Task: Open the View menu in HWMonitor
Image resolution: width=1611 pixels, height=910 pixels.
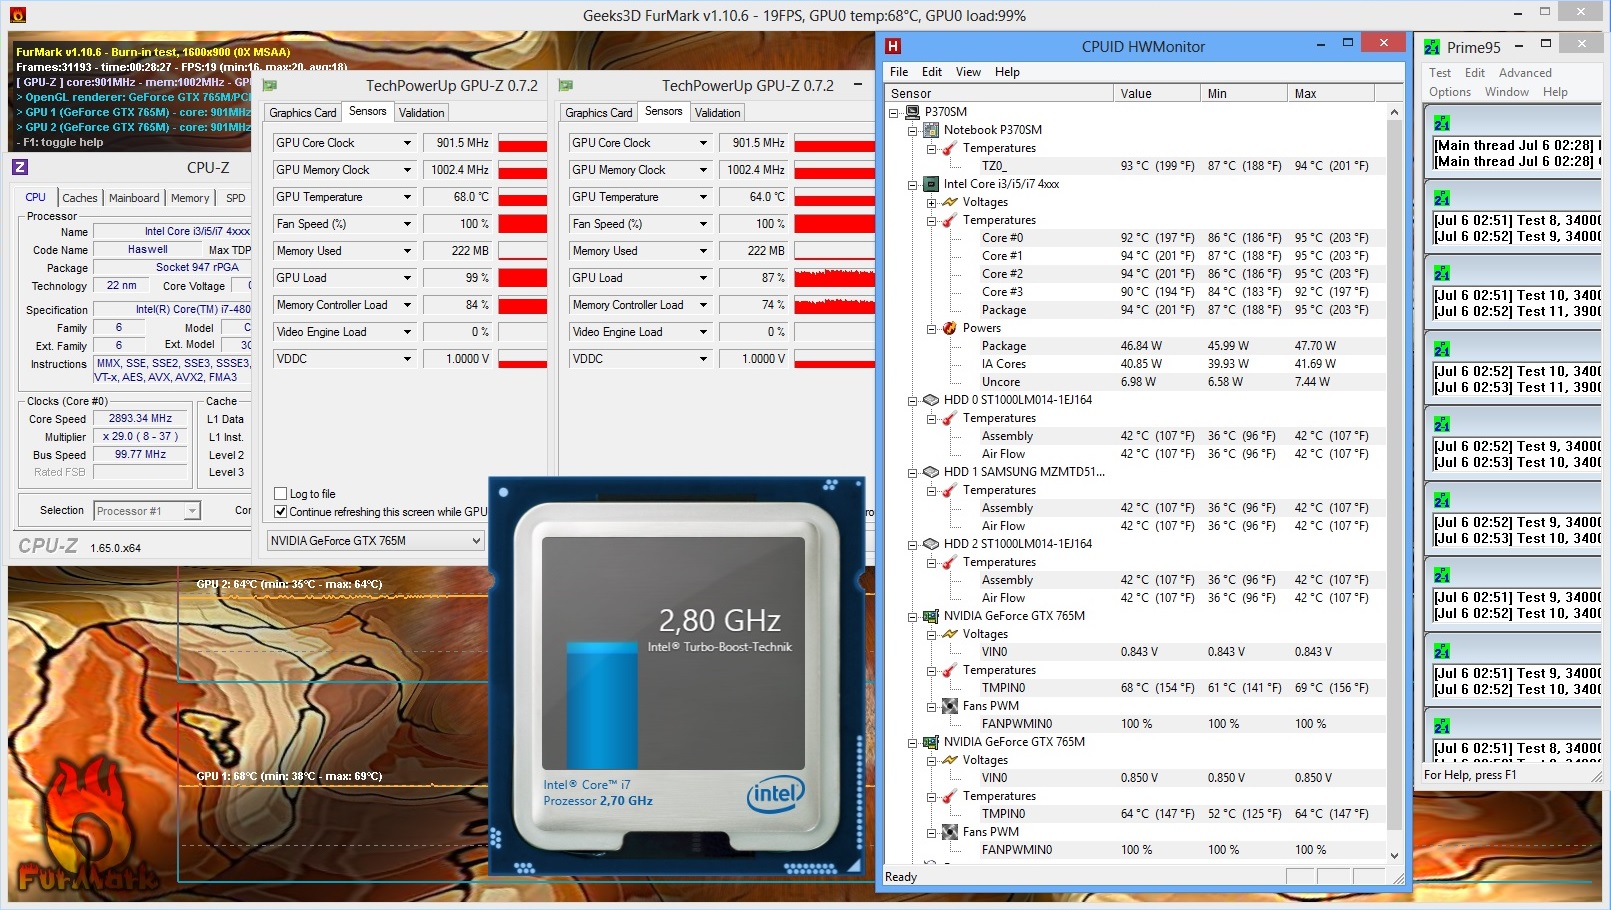Action: 968,72
